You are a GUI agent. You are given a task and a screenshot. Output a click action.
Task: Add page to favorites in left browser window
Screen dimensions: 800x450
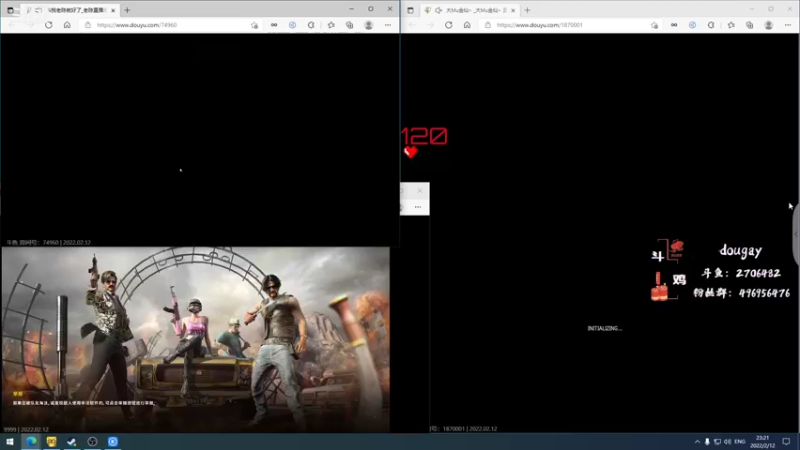[254, 25]
